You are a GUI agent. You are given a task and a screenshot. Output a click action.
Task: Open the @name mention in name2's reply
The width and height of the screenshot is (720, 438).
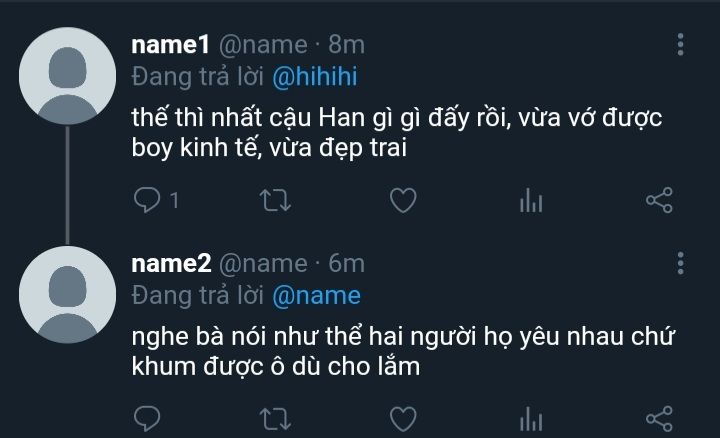click(317, 295)
